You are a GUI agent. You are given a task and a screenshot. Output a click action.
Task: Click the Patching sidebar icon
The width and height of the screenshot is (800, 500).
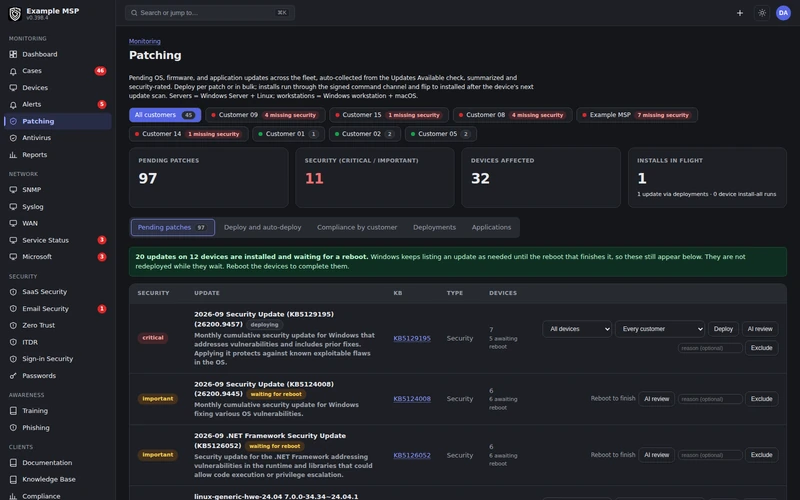(x=13, y=121)
